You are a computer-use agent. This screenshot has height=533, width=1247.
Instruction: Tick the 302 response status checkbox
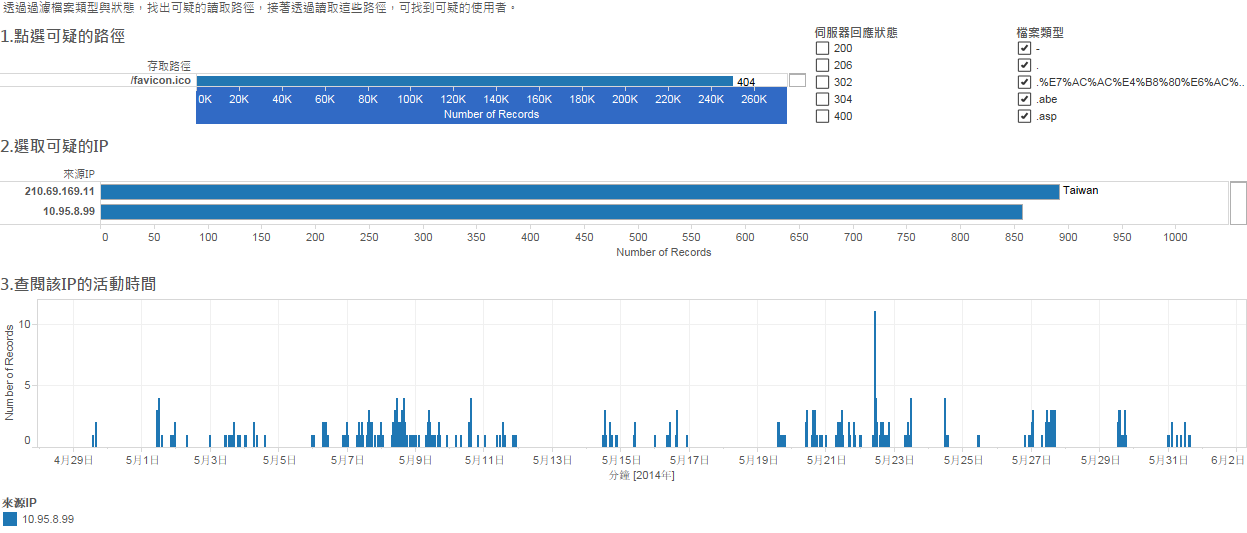tap(822, 82)
